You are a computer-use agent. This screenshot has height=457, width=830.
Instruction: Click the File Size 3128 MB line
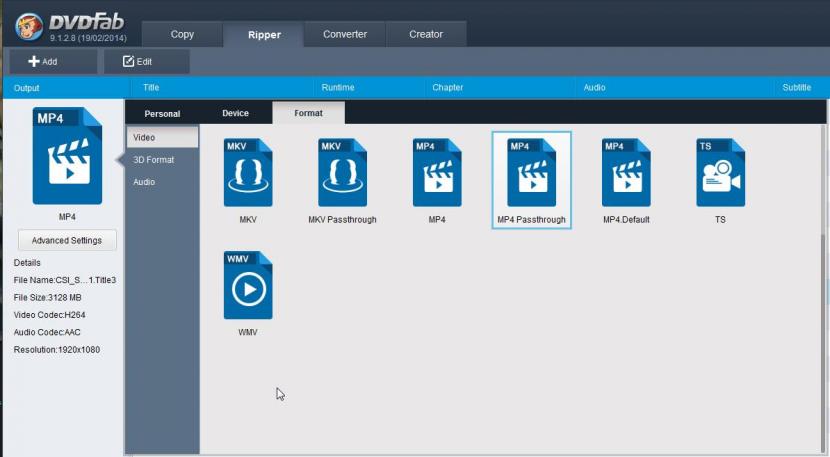pos(48,298)
